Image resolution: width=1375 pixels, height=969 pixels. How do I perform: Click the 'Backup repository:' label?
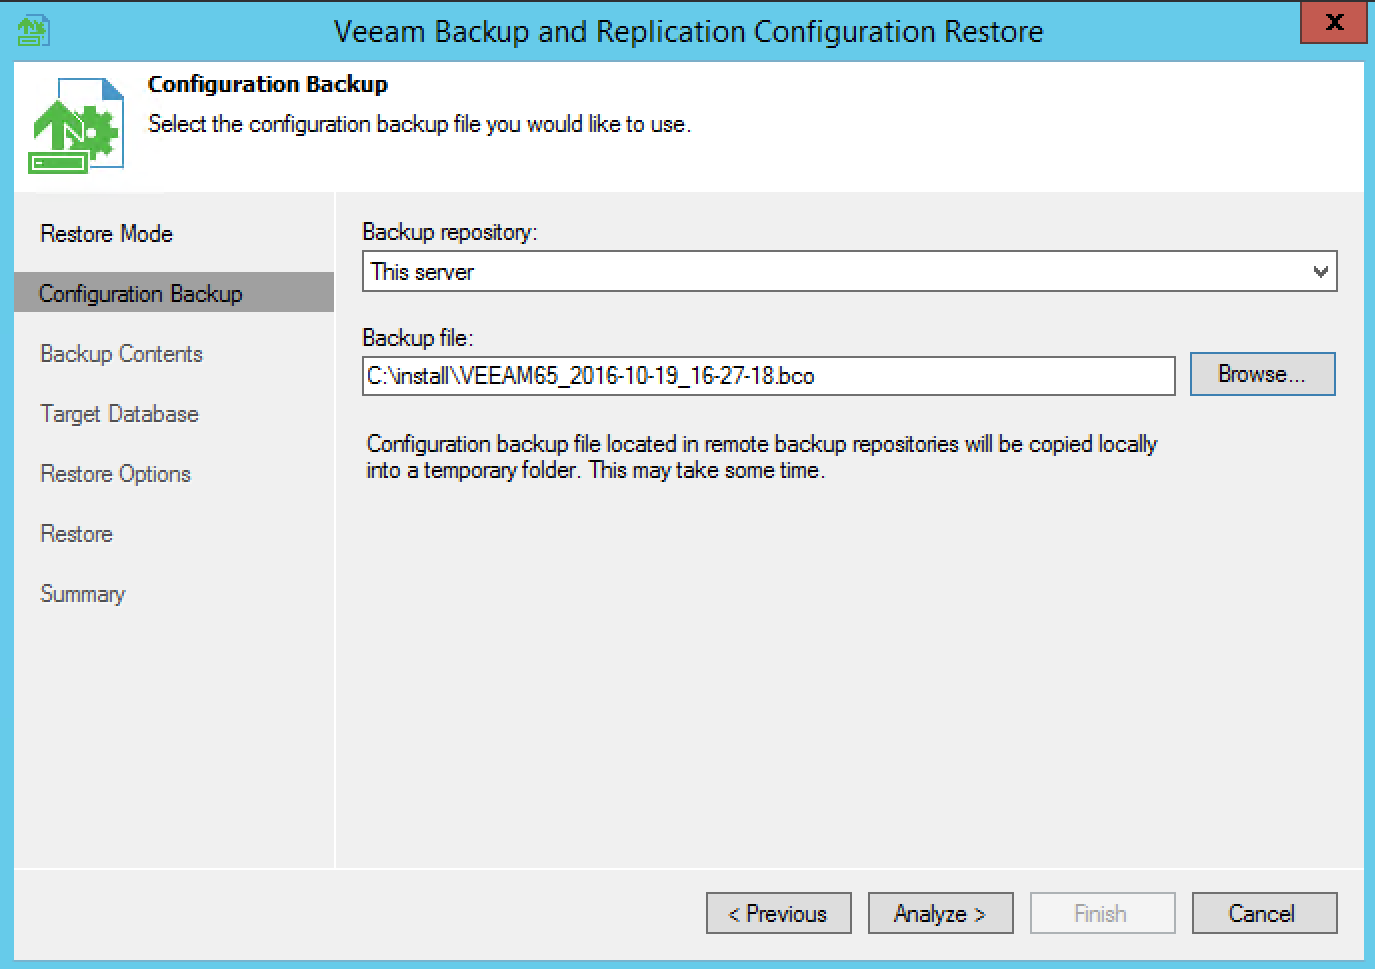449,232
